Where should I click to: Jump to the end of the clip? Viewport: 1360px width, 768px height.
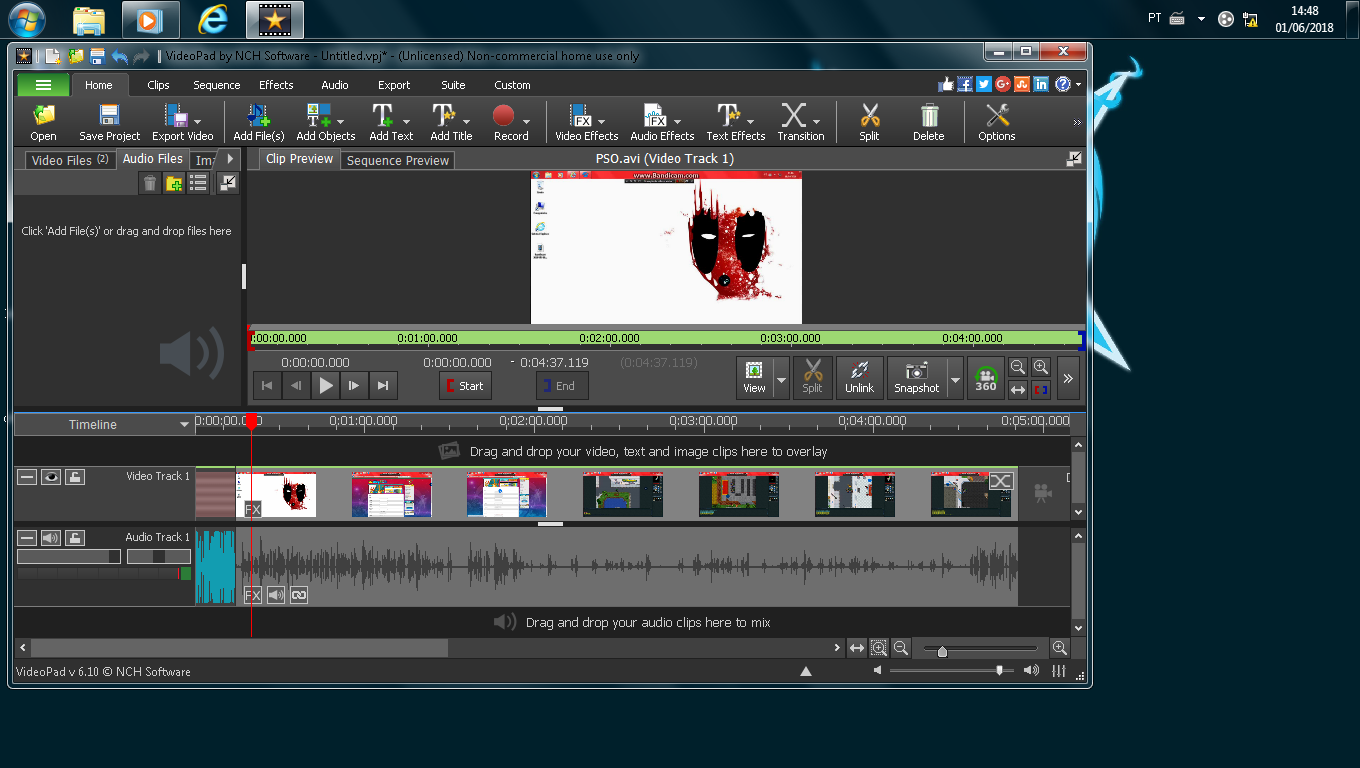point(383,385)
